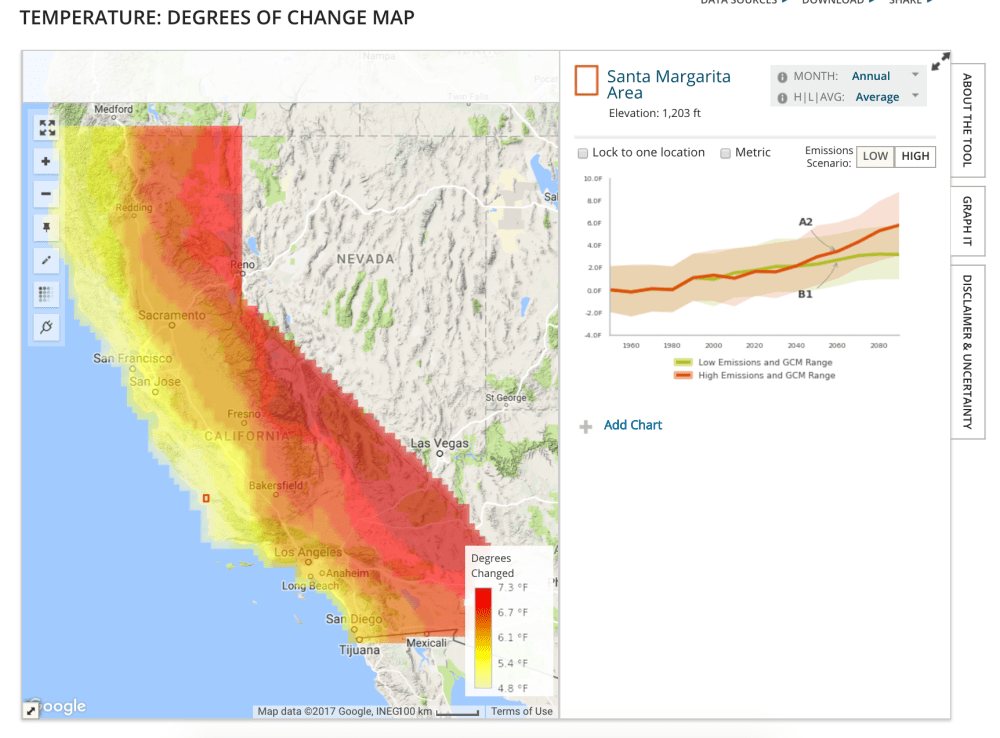The height and width of the screenshot is (738, 1000).
Task: Click the info icon beside MONTH
Action: [783, 77]
